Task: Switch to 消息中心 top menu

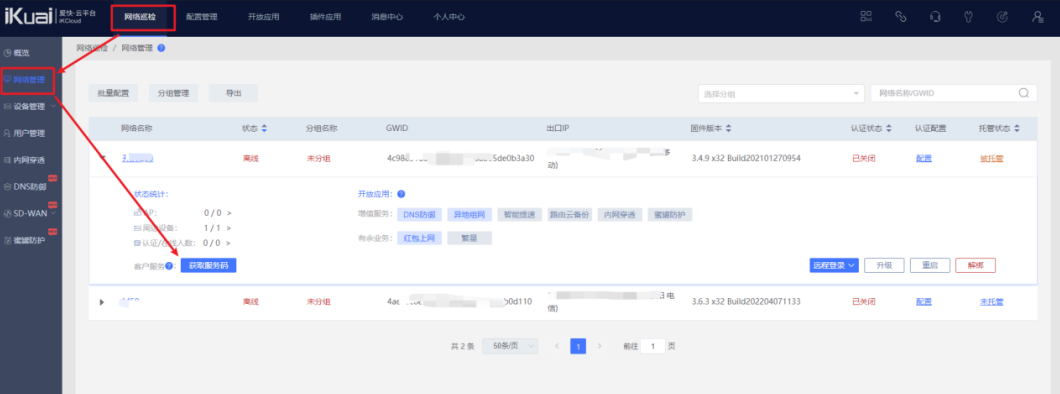Action: 387,18
